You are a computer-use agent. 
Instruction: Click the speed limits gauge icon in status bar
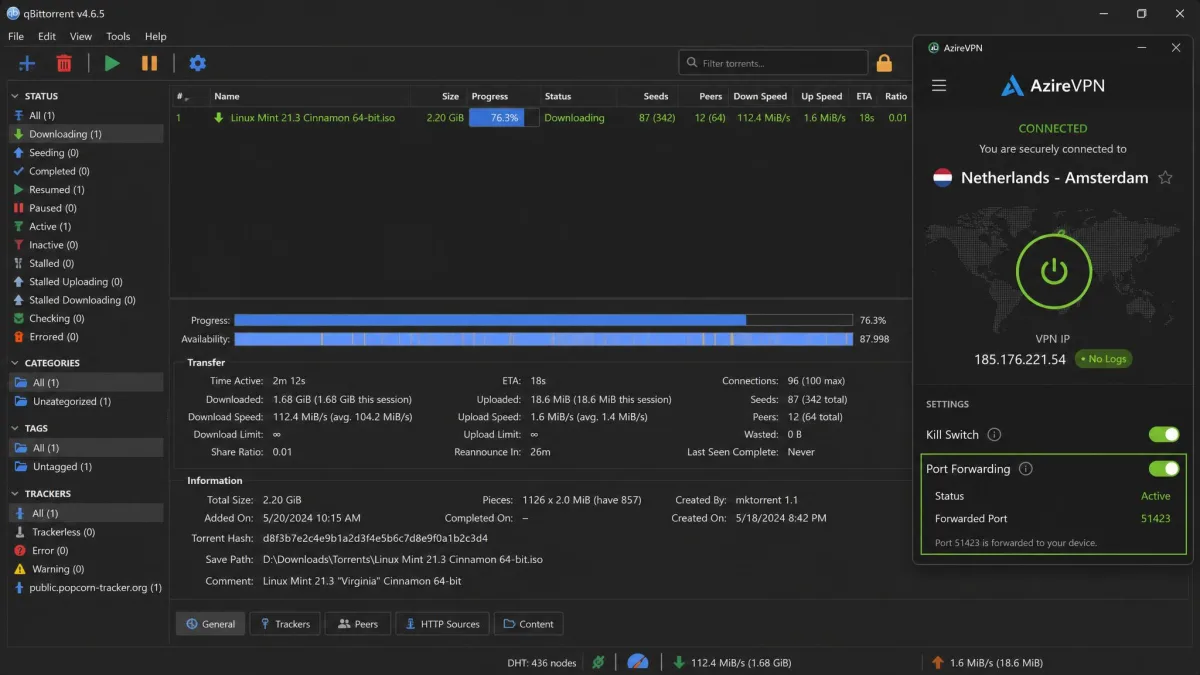[638, 662]
